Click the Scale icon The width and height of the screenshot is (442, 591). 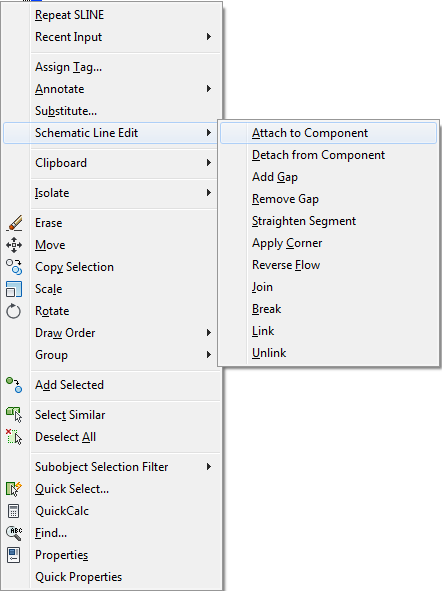click(14, 289)
